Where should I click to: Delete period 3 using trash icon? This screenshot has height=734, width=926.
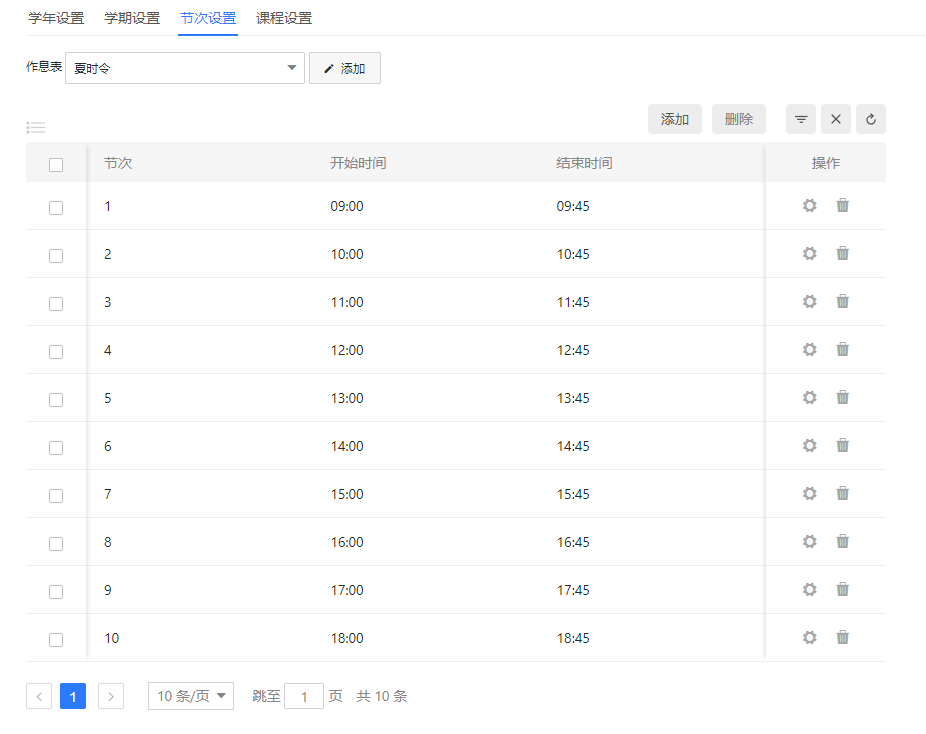843,301
